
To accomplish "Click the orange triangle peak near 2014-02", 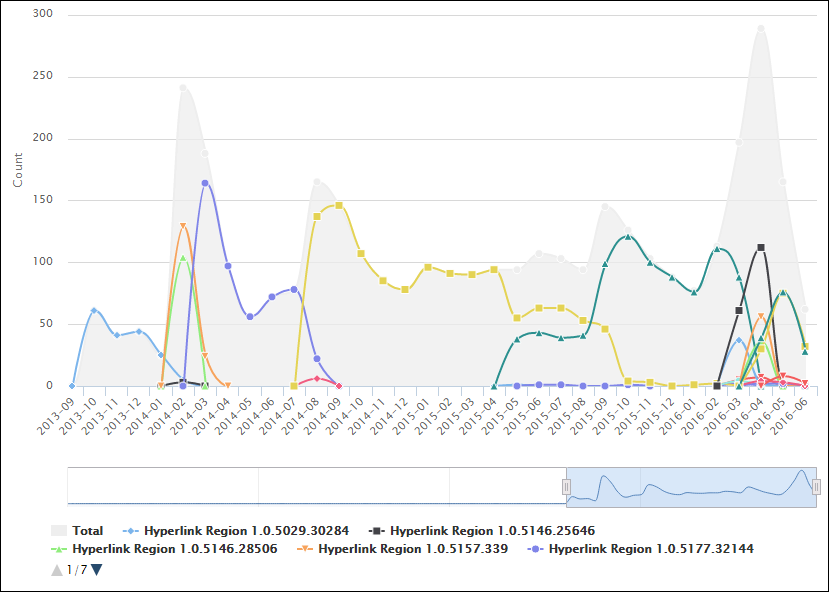I will click(183, 226).
